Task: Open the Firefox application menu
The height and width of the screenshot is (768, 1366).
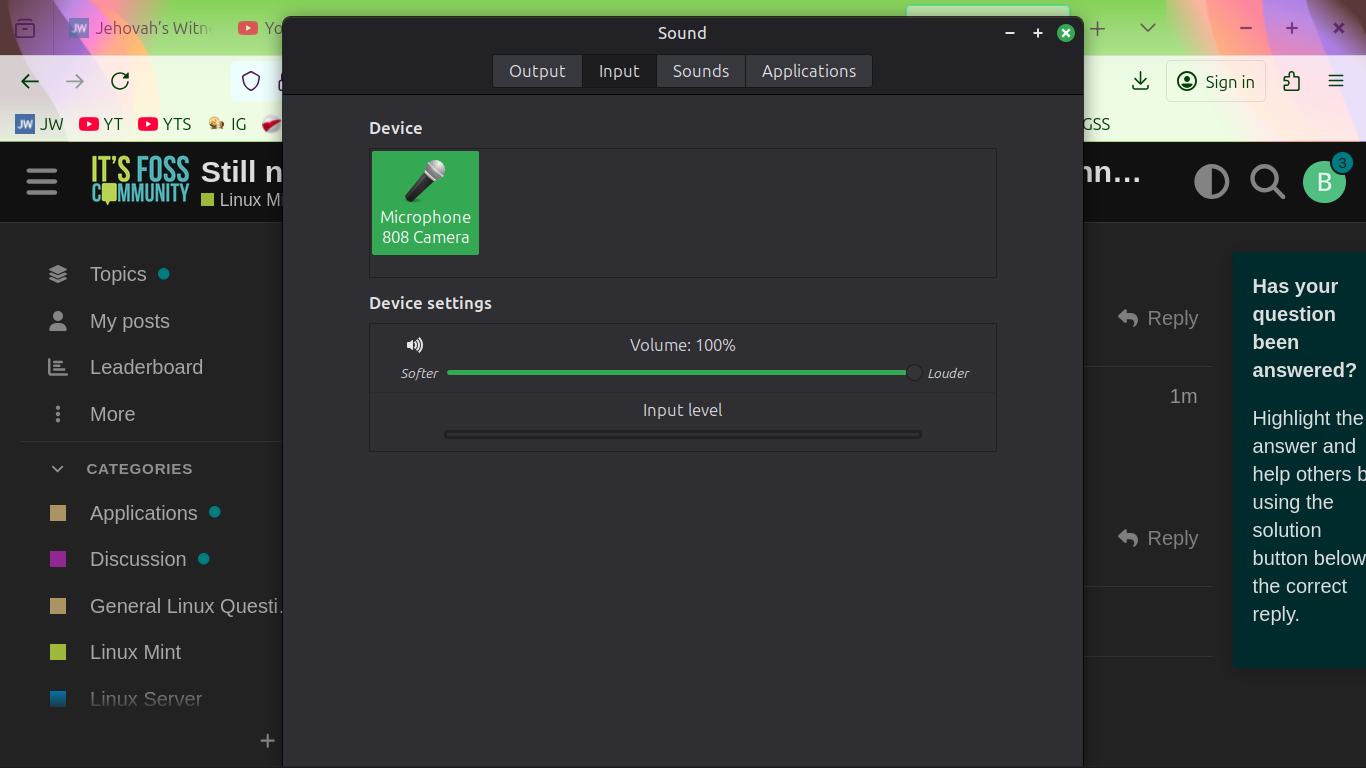Action: point(1336,82)
